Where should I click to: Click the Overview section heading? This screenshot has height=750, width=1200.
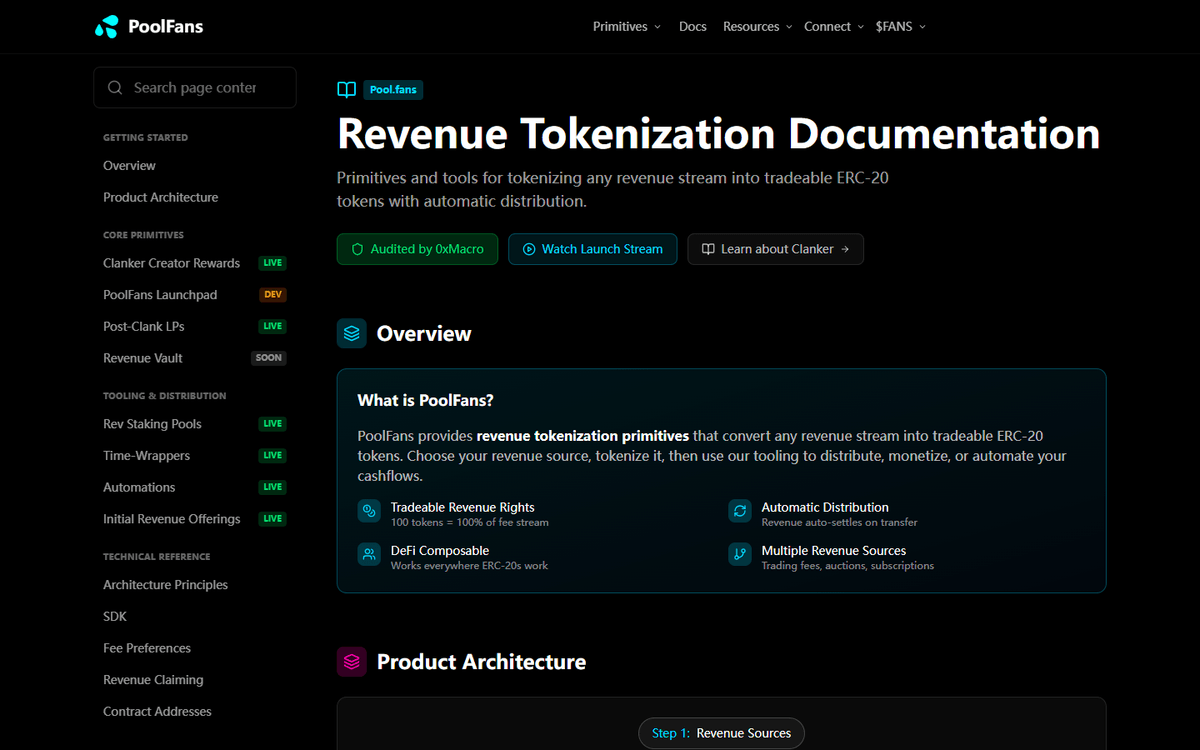click(424, 334)
